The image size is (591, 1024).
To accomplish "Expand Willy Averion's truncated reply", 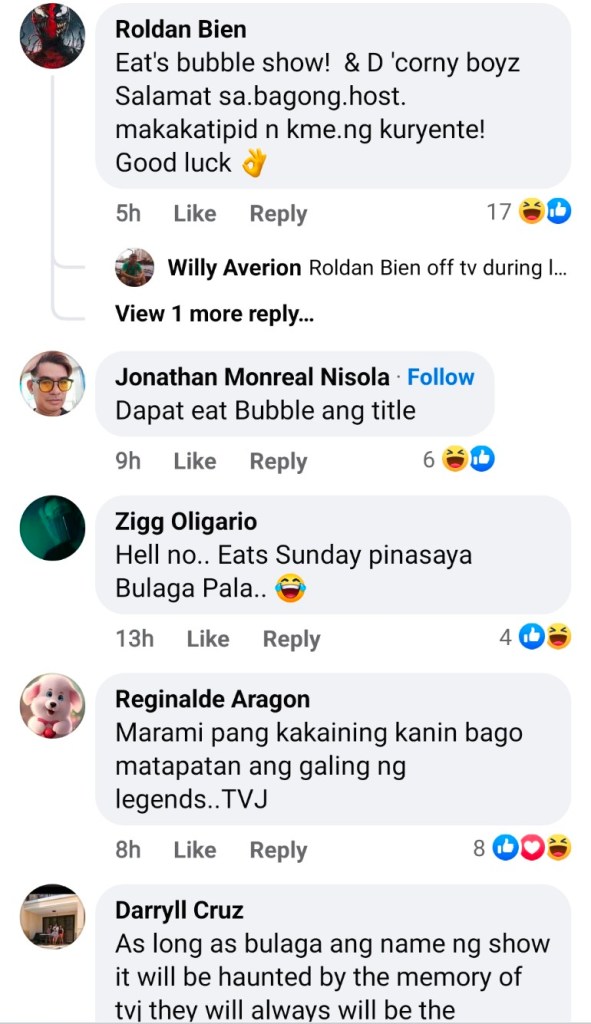I will [438, 268].
